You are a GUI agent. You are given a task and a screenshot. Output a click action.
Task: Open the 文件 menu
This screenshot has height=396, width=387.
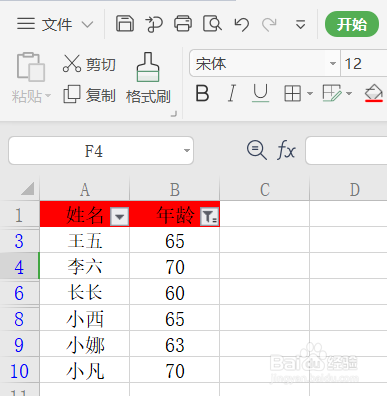tap(57, 24)
